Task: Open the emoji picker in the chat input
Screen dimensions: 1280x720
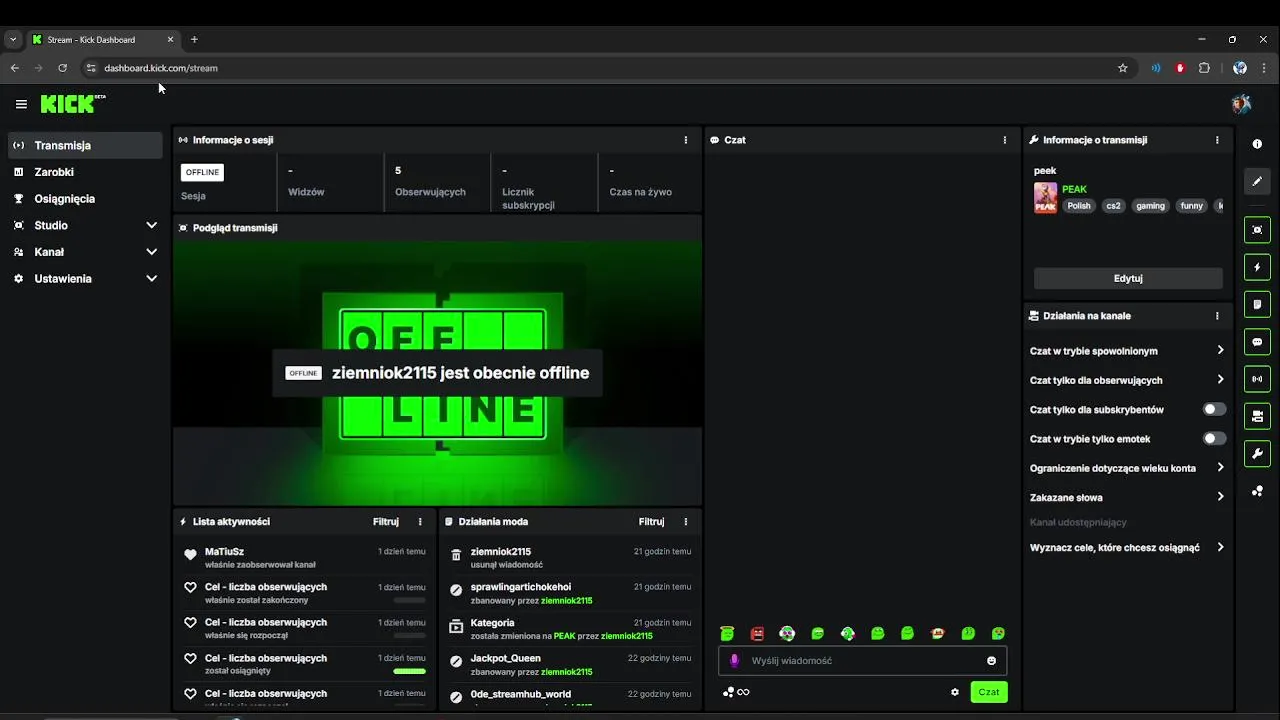Action: click(992, 660)
